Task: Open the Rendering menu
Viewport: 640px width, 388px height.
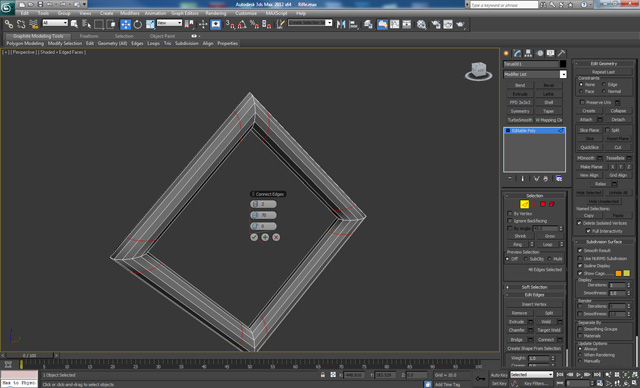Action: 216,13
